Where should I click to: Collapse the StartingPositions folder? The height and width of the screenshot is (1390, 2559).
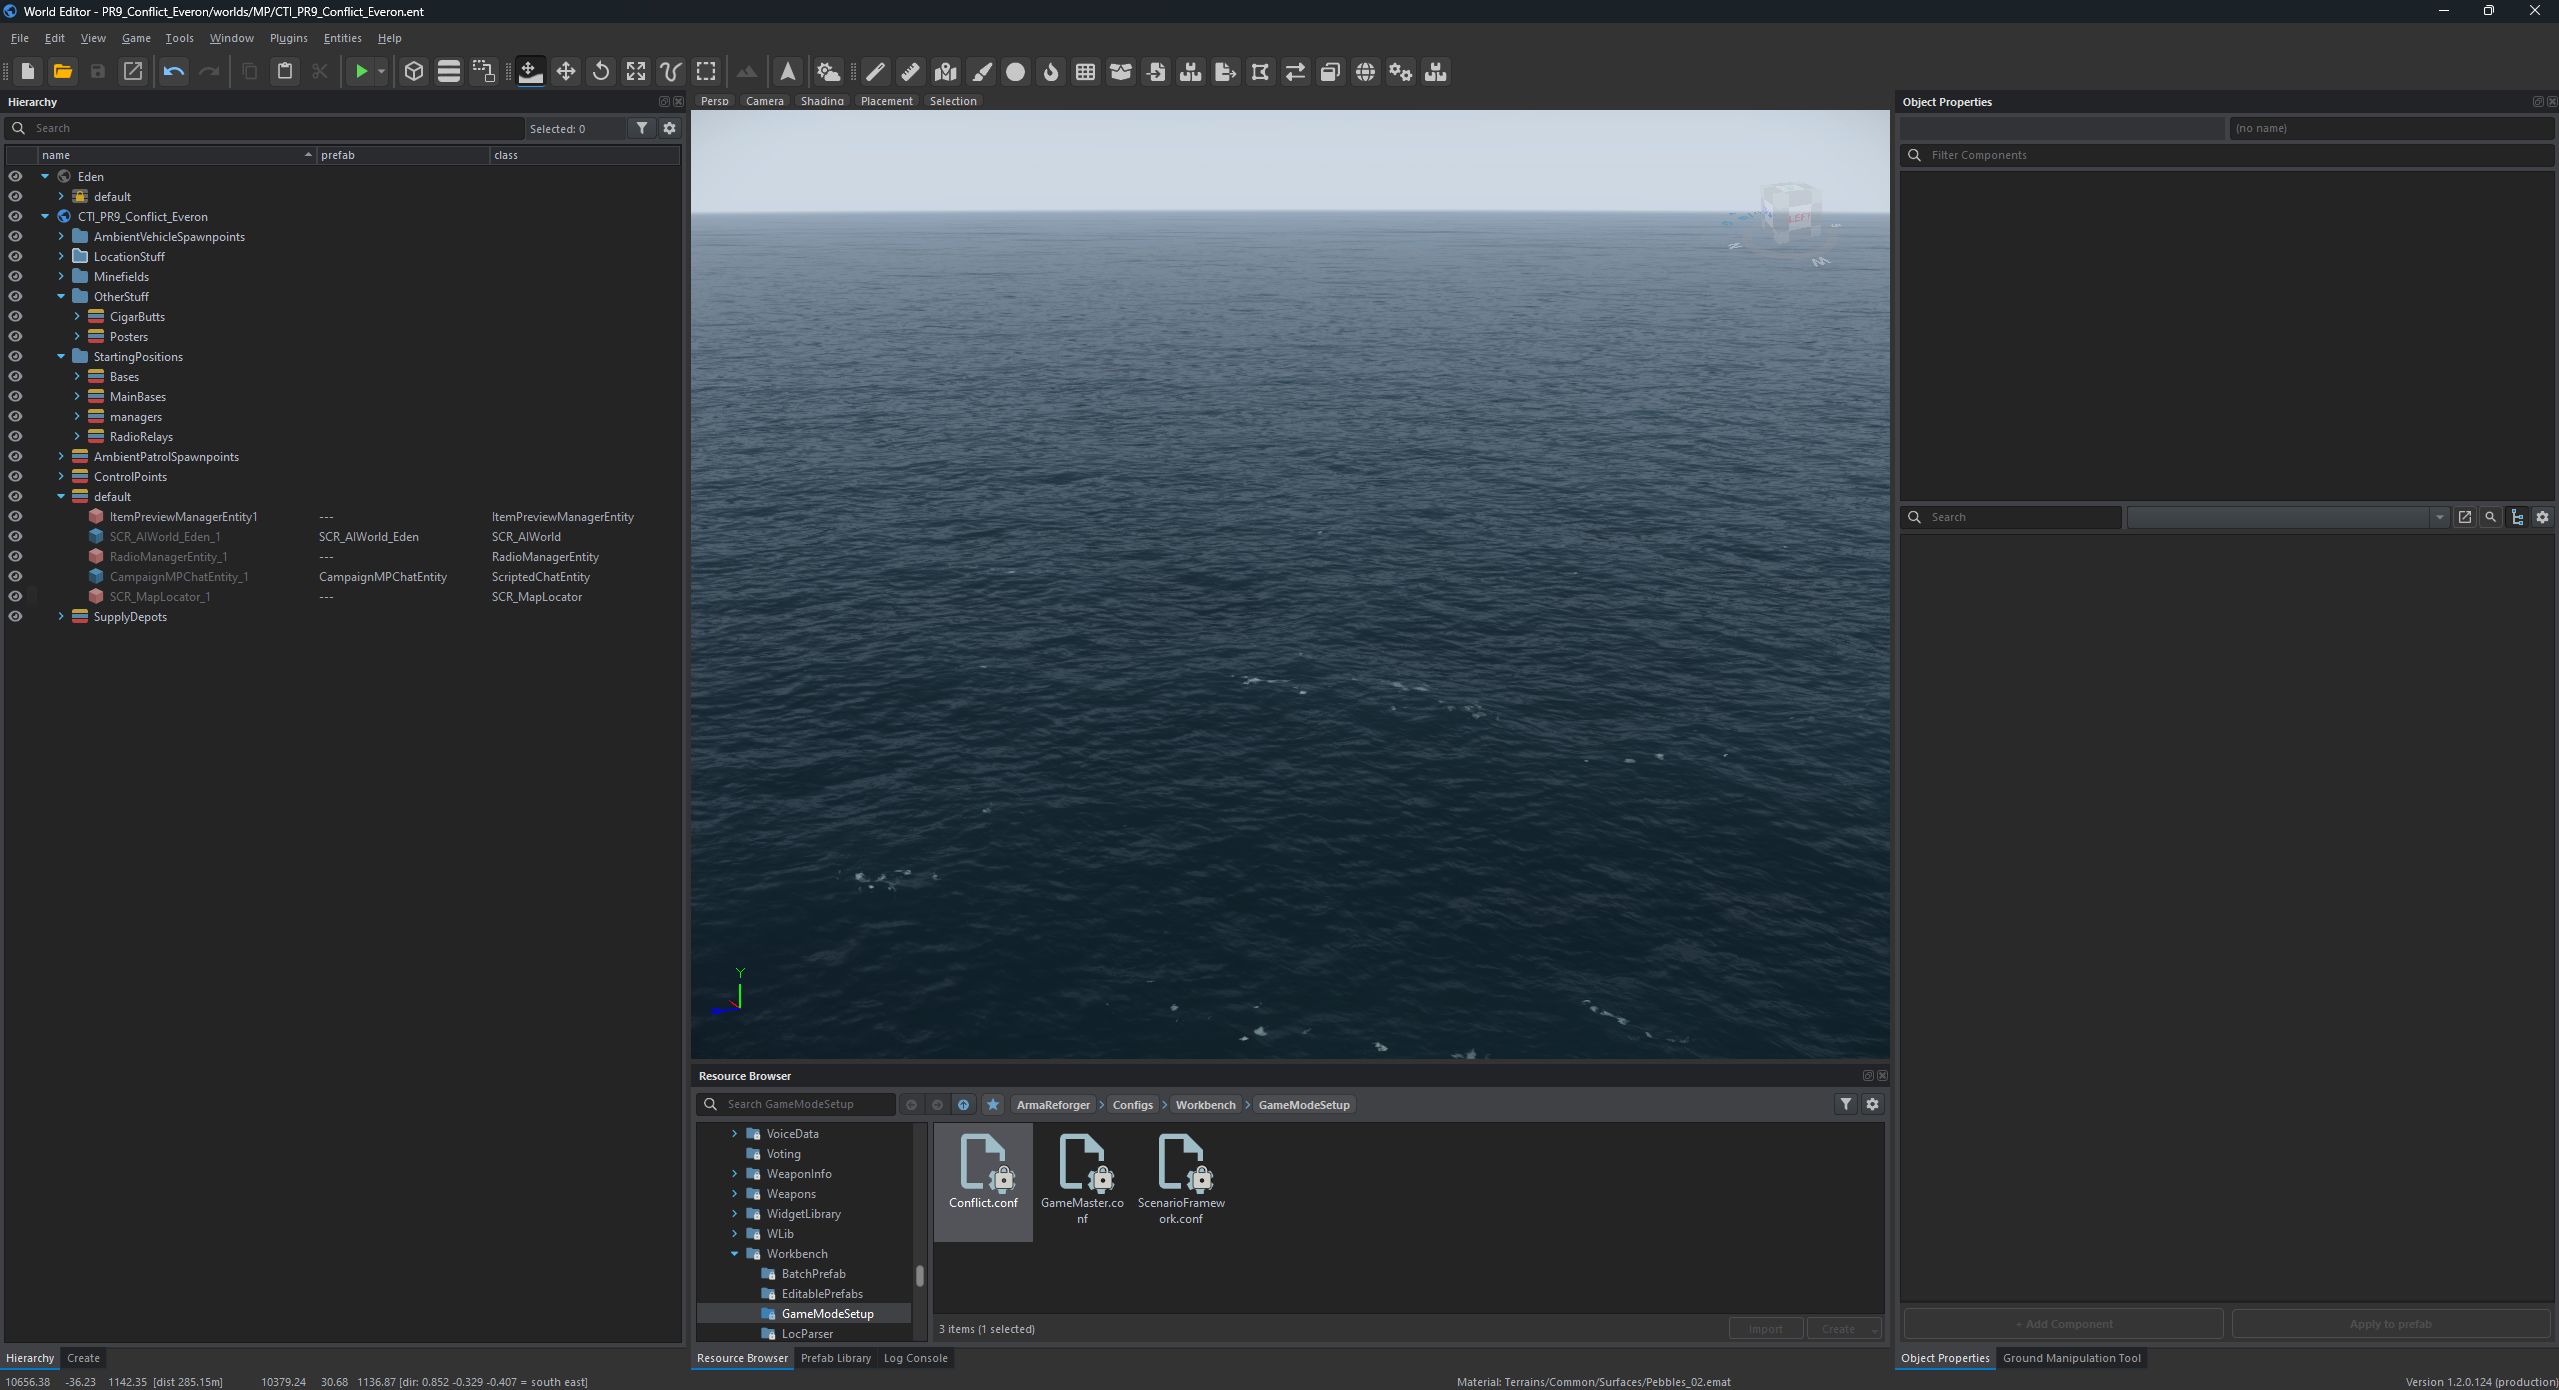point(61,357)
